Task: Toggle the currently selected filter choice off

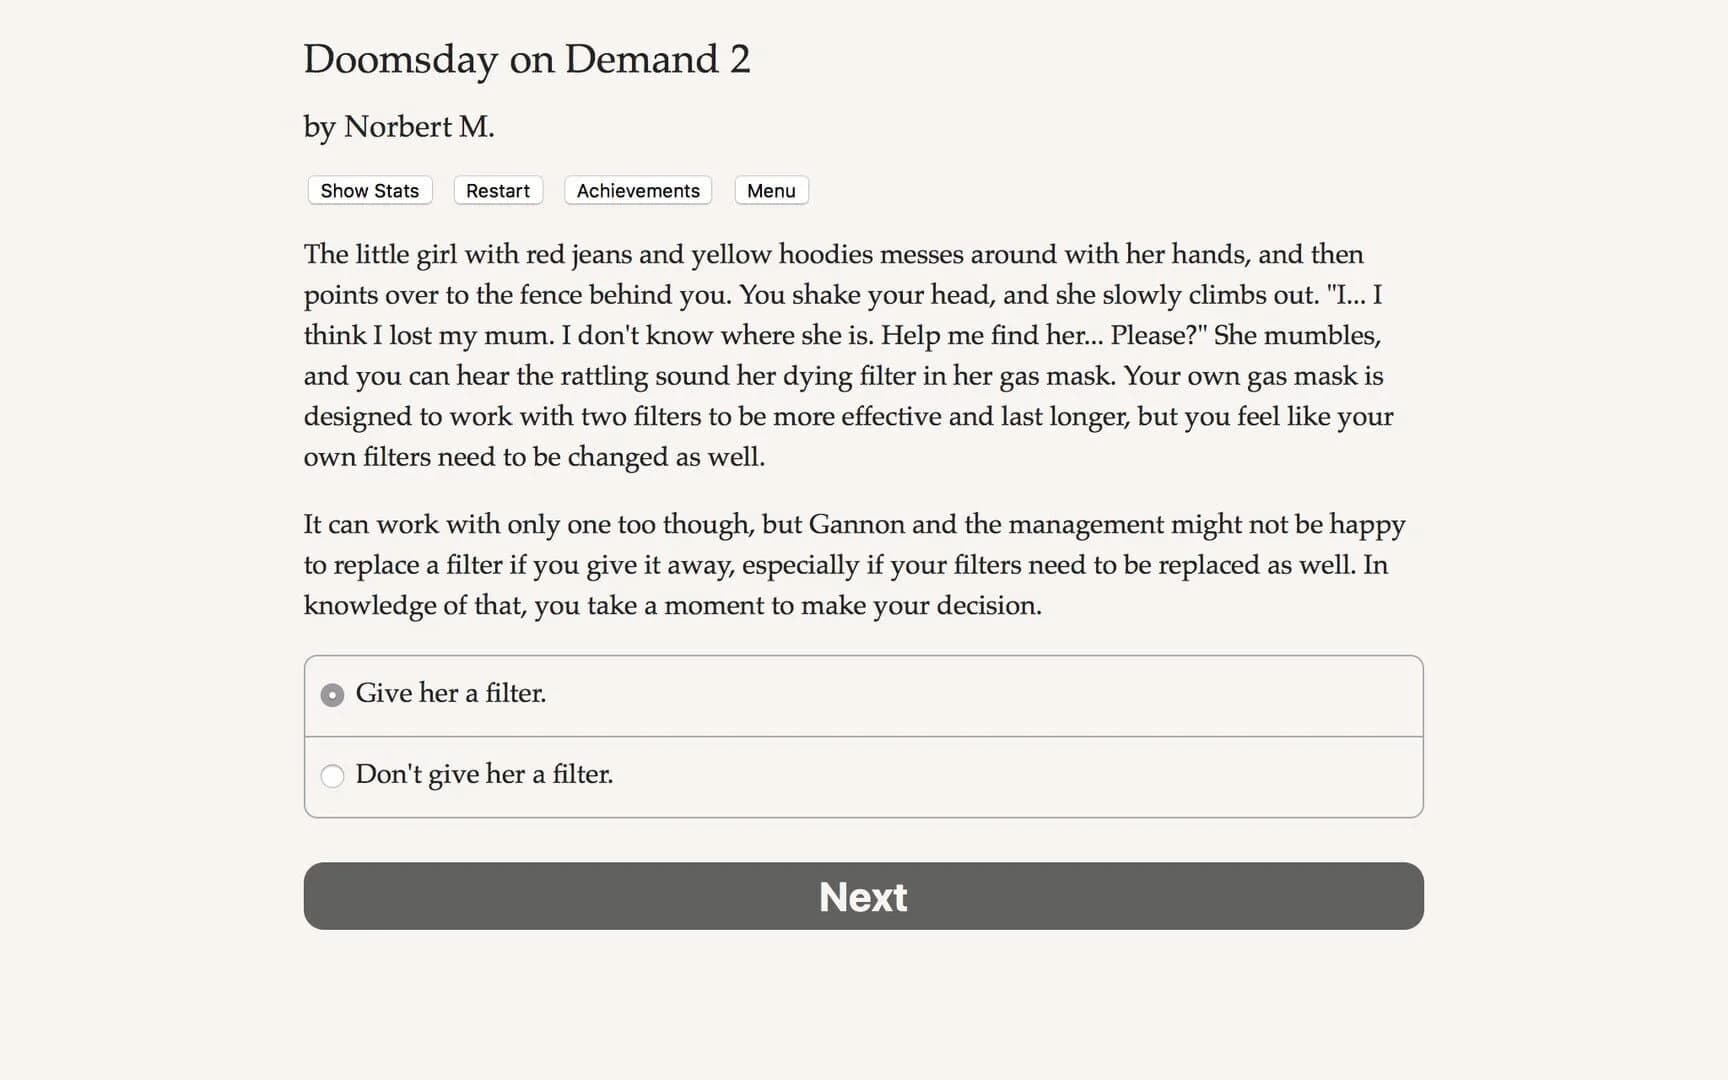Action: tap(332, 693)
